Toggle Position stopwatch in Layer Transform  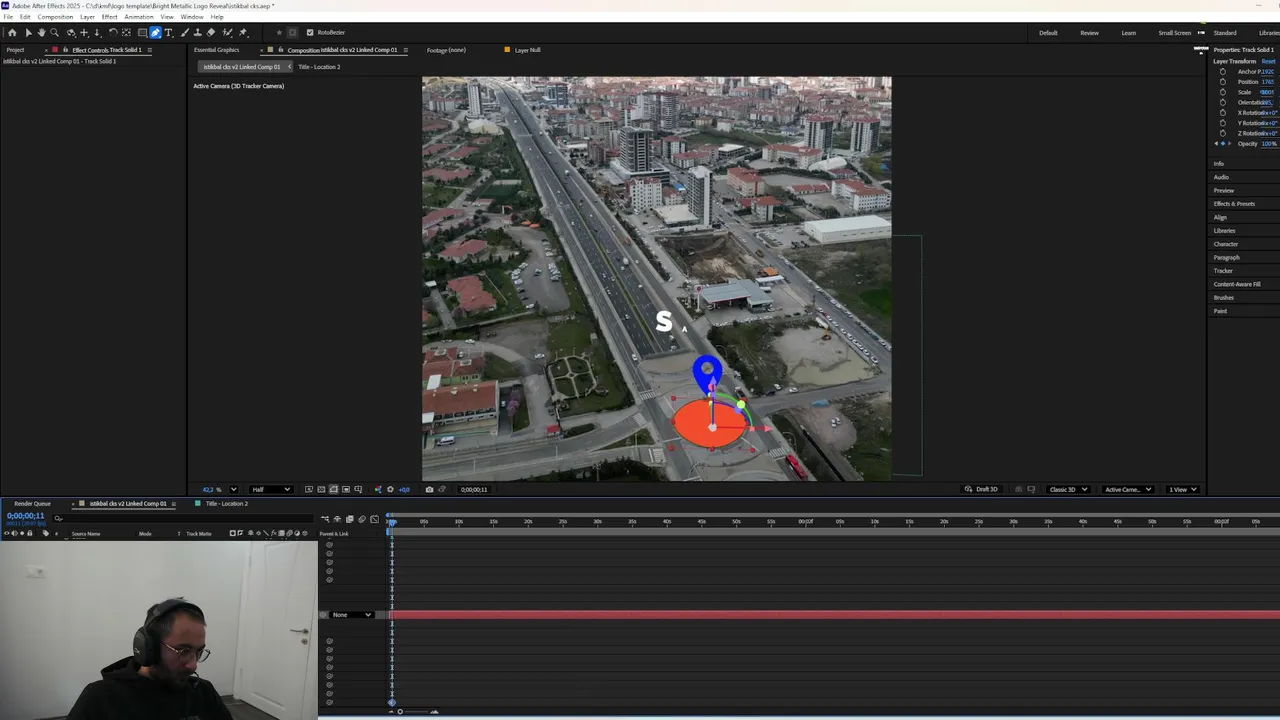click(x=1222, y=82)
